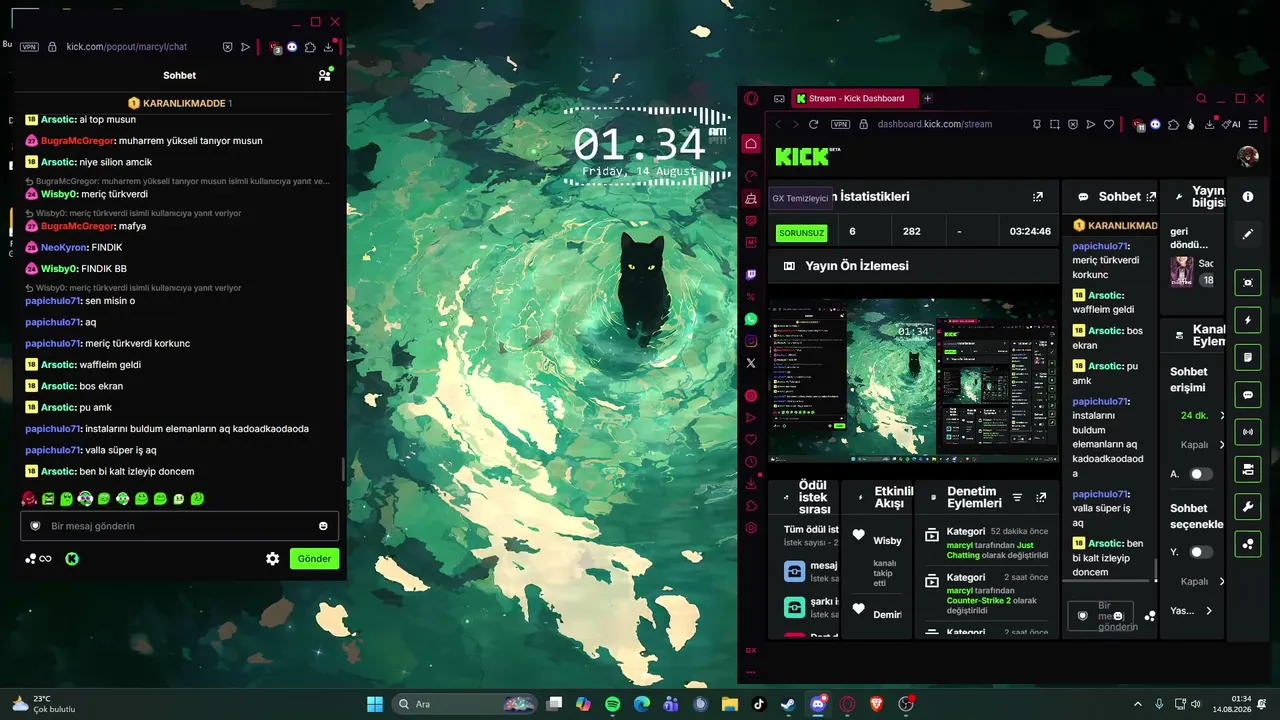The height and width of the screenshot is (720, 1280).
Task: Pop out the session statistics panel
Action: (1038, 197)
